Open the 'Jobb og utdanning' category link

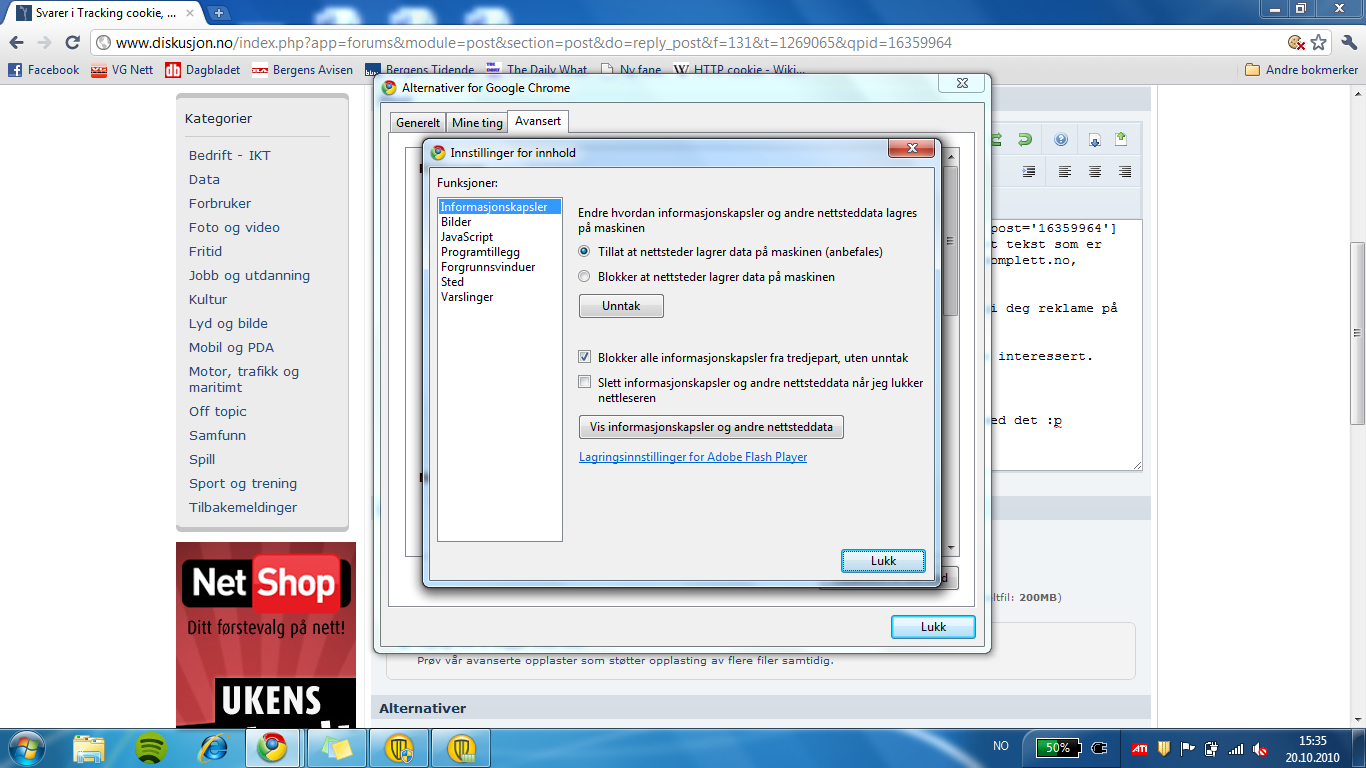[249, 275]
